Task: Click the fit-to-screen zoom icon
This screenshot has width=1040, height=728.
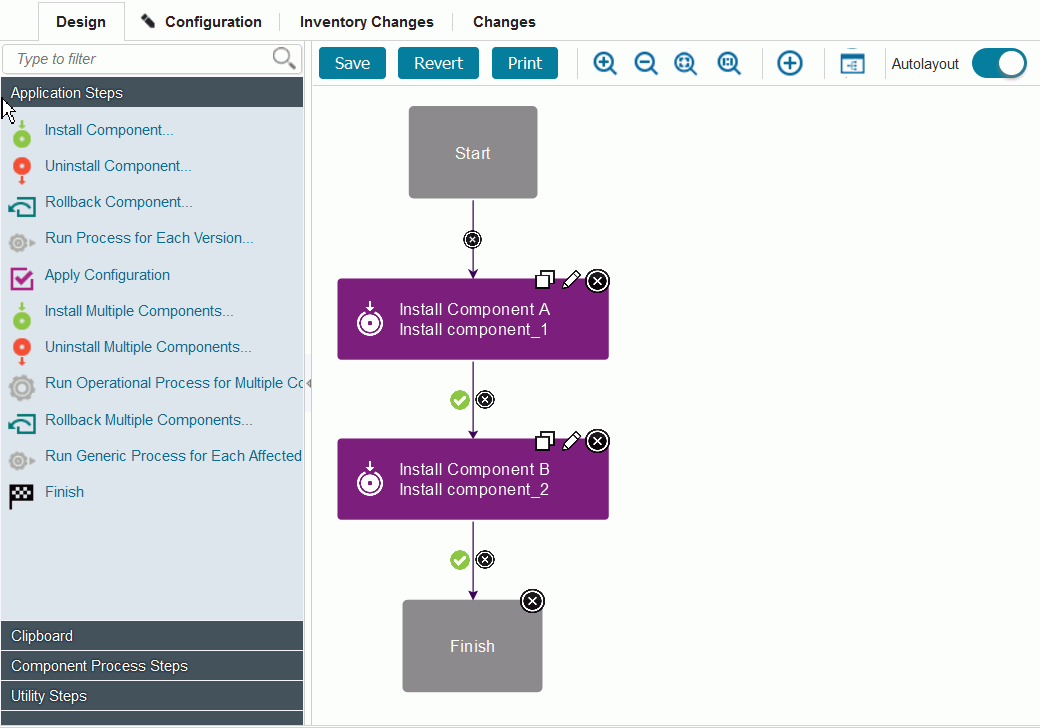Action: click(x=685, y=63)
